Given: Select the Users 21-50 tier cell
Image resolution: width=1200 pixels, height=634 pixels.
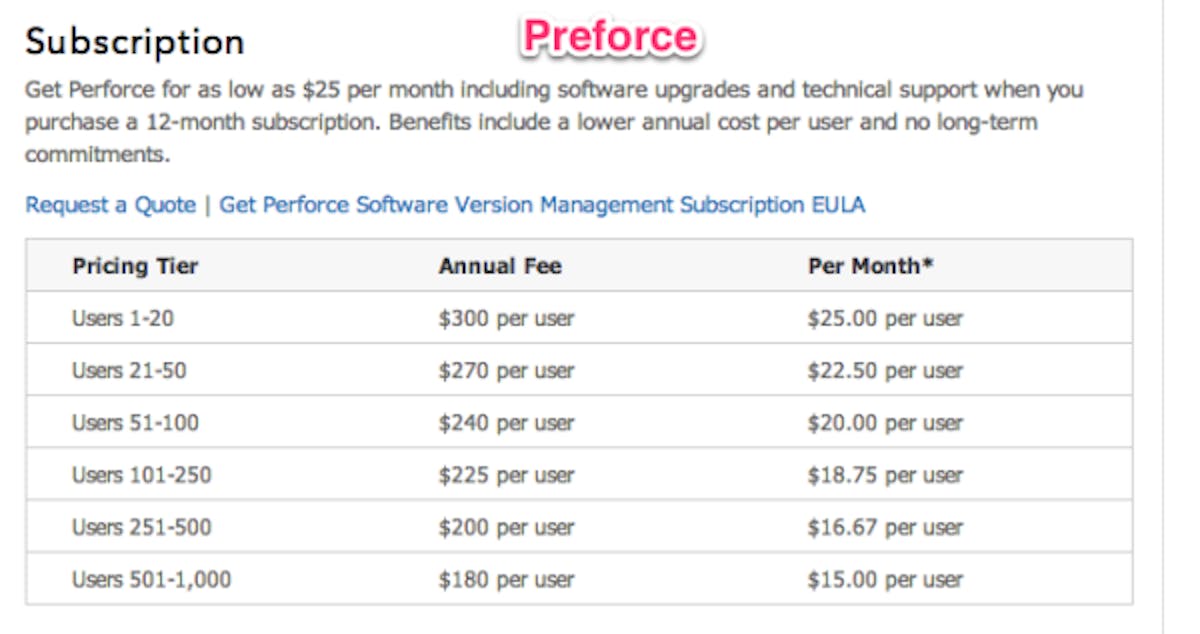Looking at the screenshot, I should pyautogui.click(x=129, y=371).
